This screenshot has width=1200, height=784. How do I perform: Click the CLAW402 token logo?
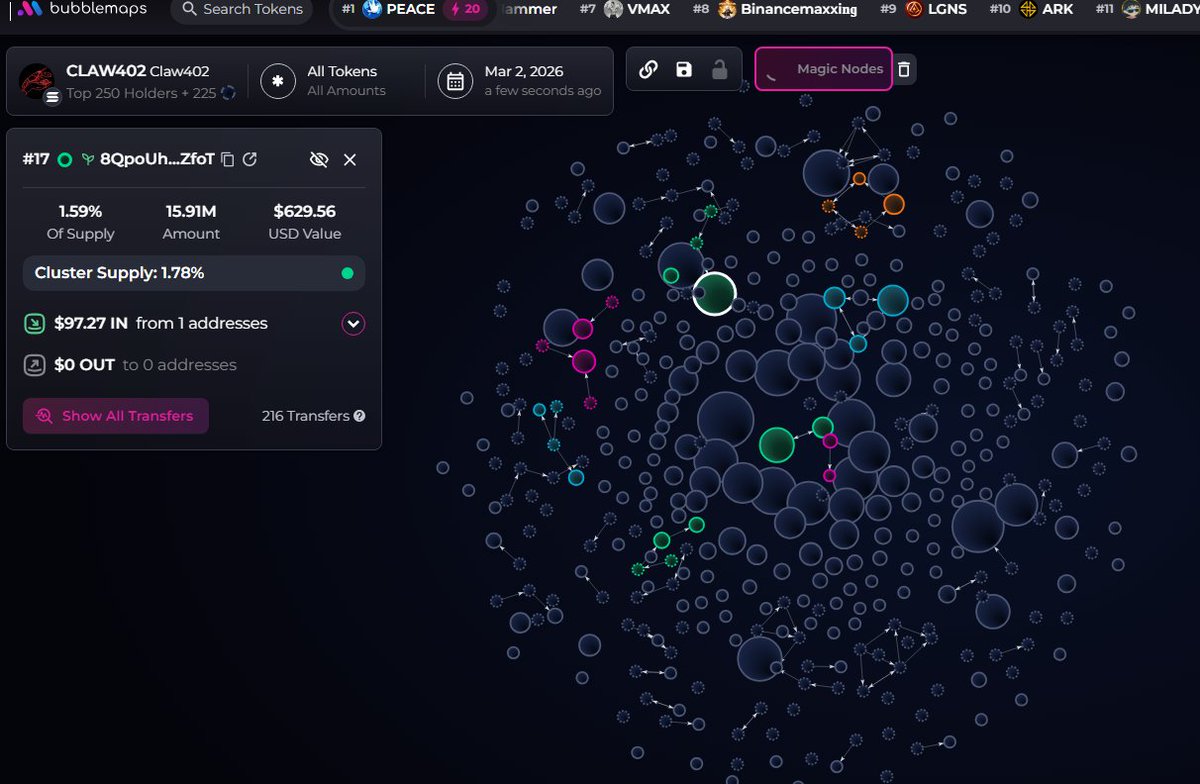coord(38,80)
